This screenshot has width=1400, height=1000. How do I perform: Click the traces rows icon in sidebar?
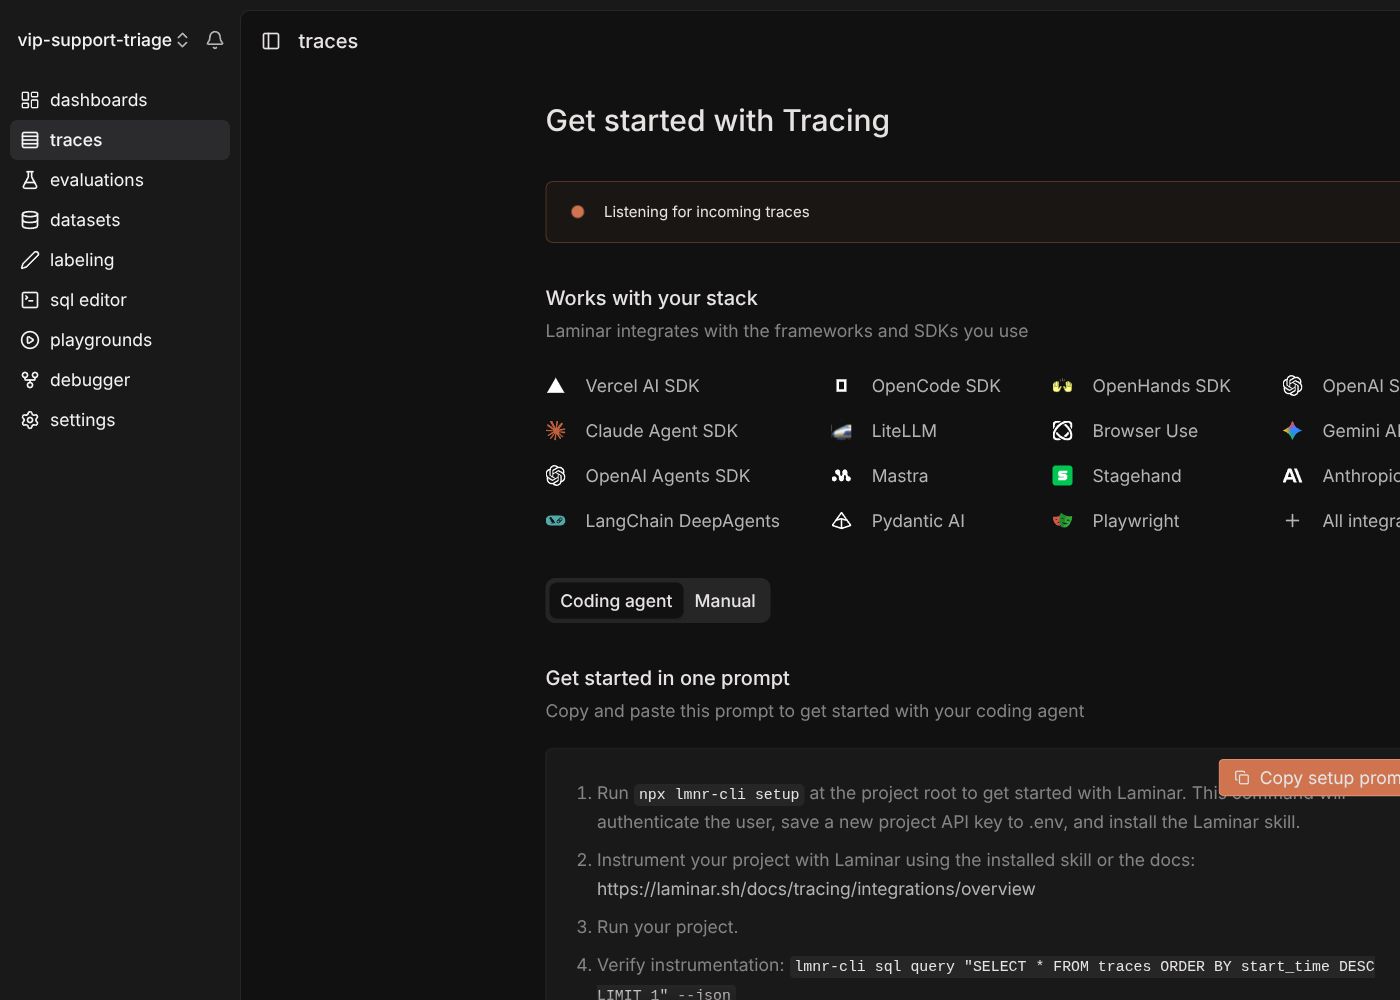click(x=30, y=140)
